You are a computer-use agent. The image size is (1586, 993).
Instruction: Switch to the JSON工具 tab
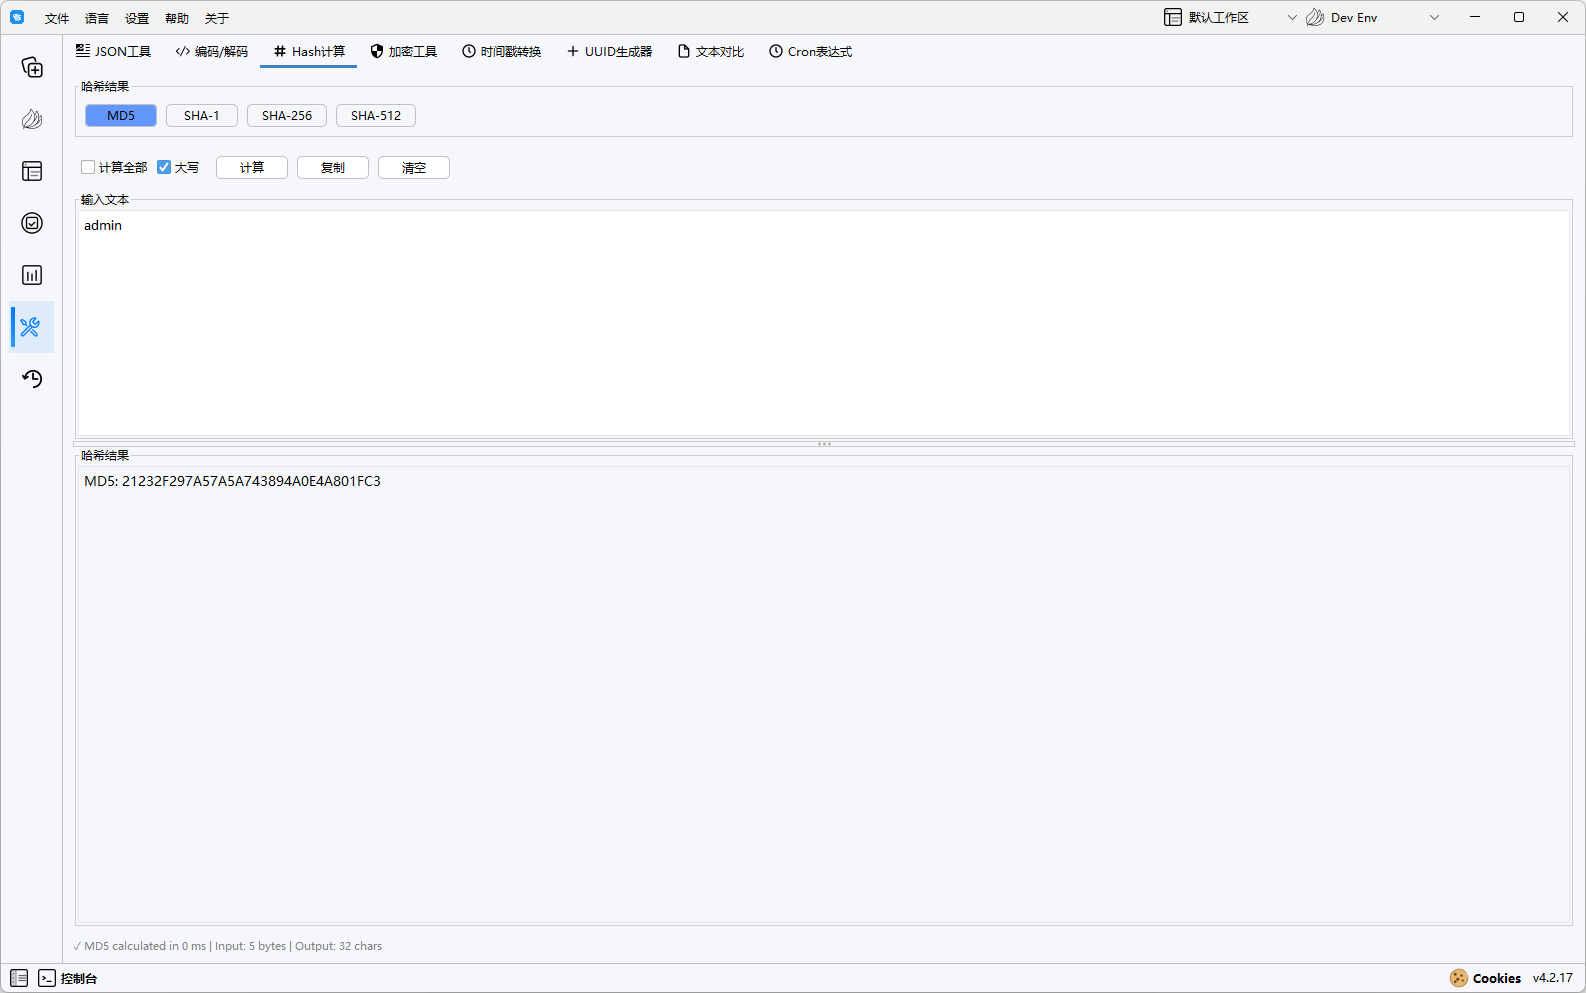point(114,52)
